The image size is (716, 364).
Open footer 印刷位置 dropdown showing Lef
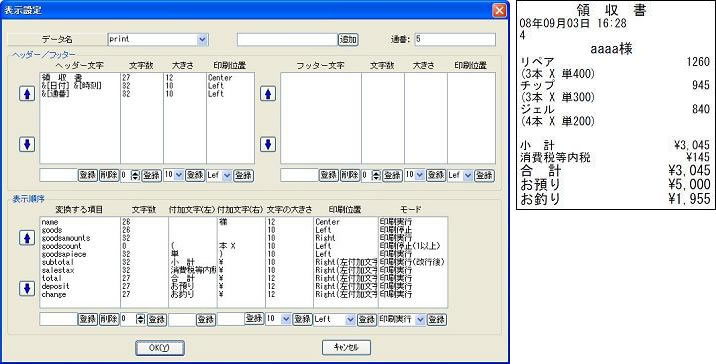point(467,175)
